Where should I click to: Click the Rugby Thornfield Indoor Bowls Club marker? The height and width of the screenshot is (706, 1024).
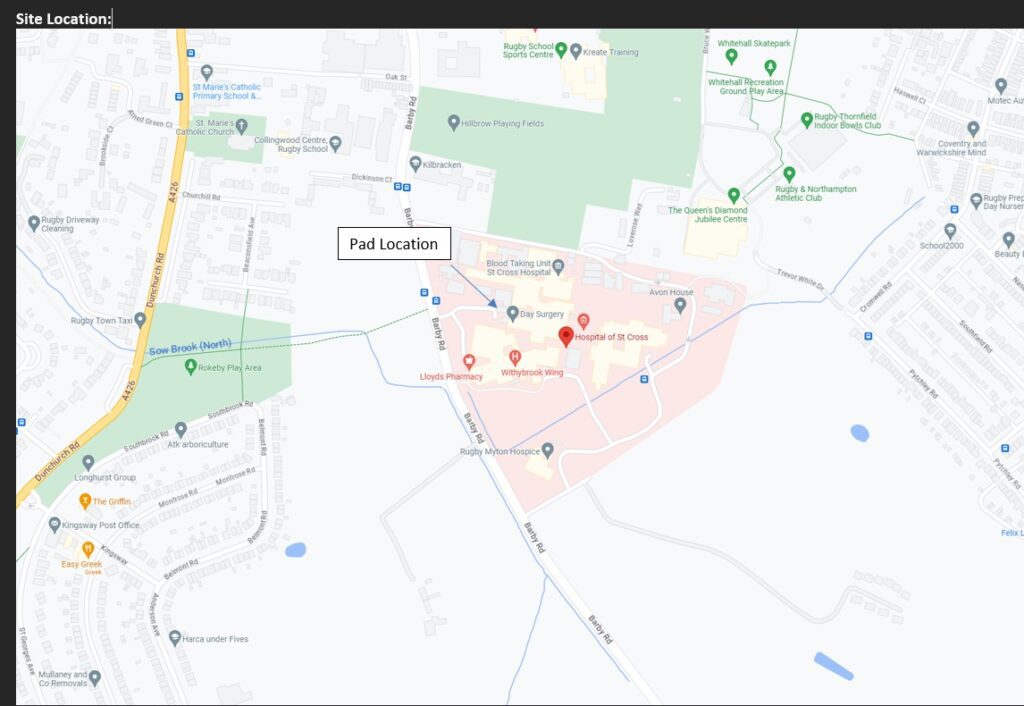[x=807, y=120]
